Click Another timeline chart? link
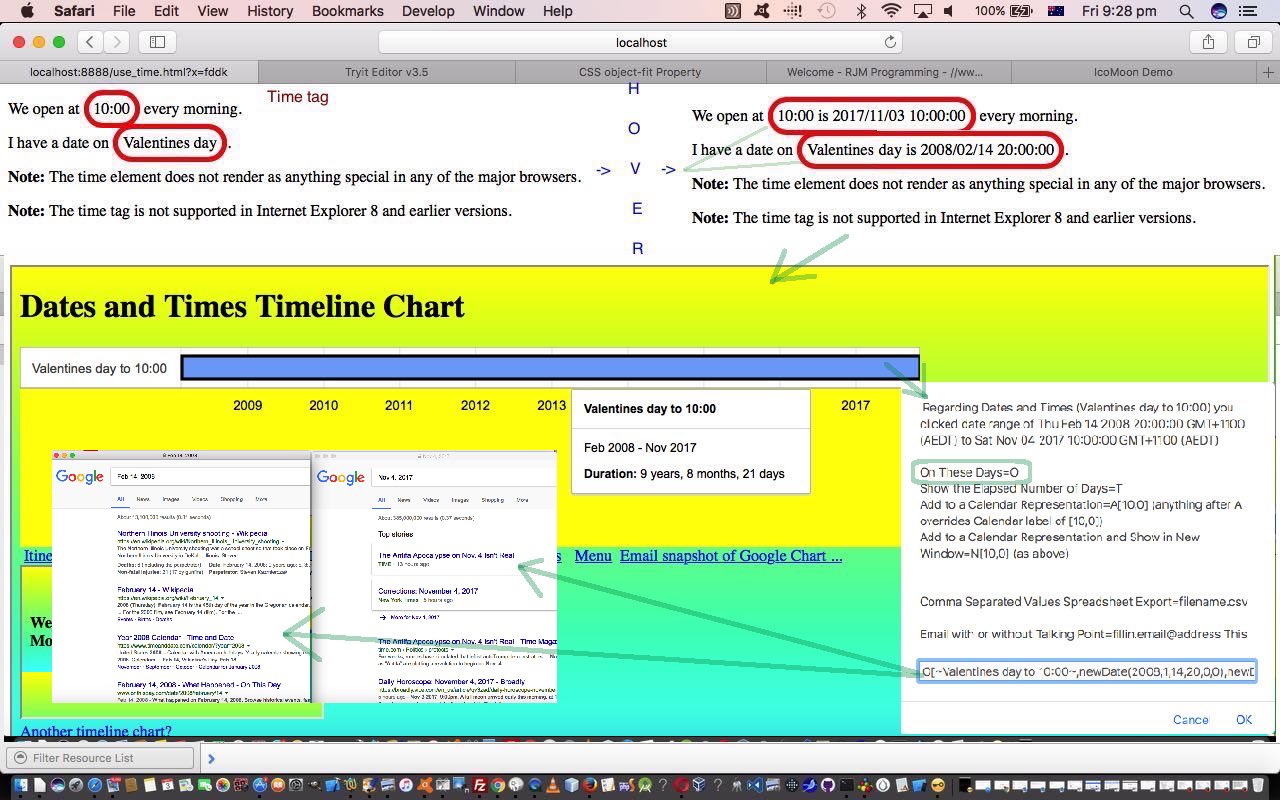The height and width of the screenshot is (800, 1280). [x=96, y=731]
